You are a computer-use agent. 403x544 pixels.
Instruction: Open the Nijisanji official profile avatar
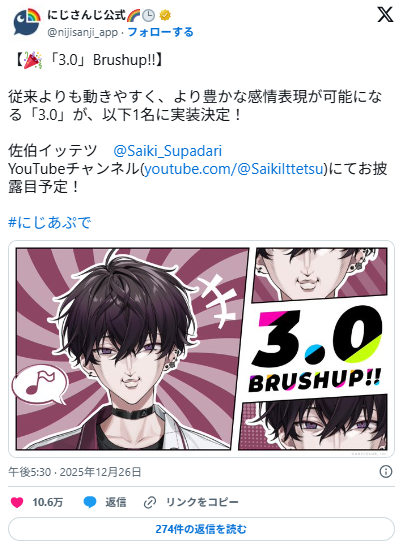[26, 22]
